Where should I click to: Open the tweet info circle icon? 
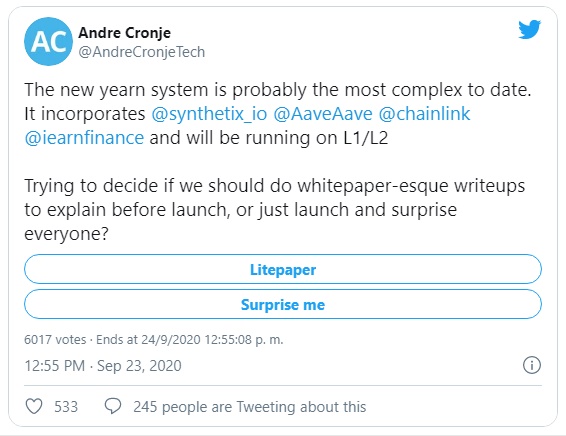coord(532,365)
